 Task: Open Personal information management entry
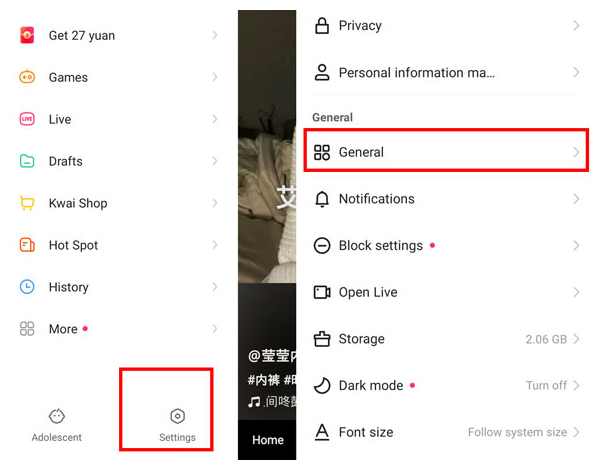click(x=446, y=72)
